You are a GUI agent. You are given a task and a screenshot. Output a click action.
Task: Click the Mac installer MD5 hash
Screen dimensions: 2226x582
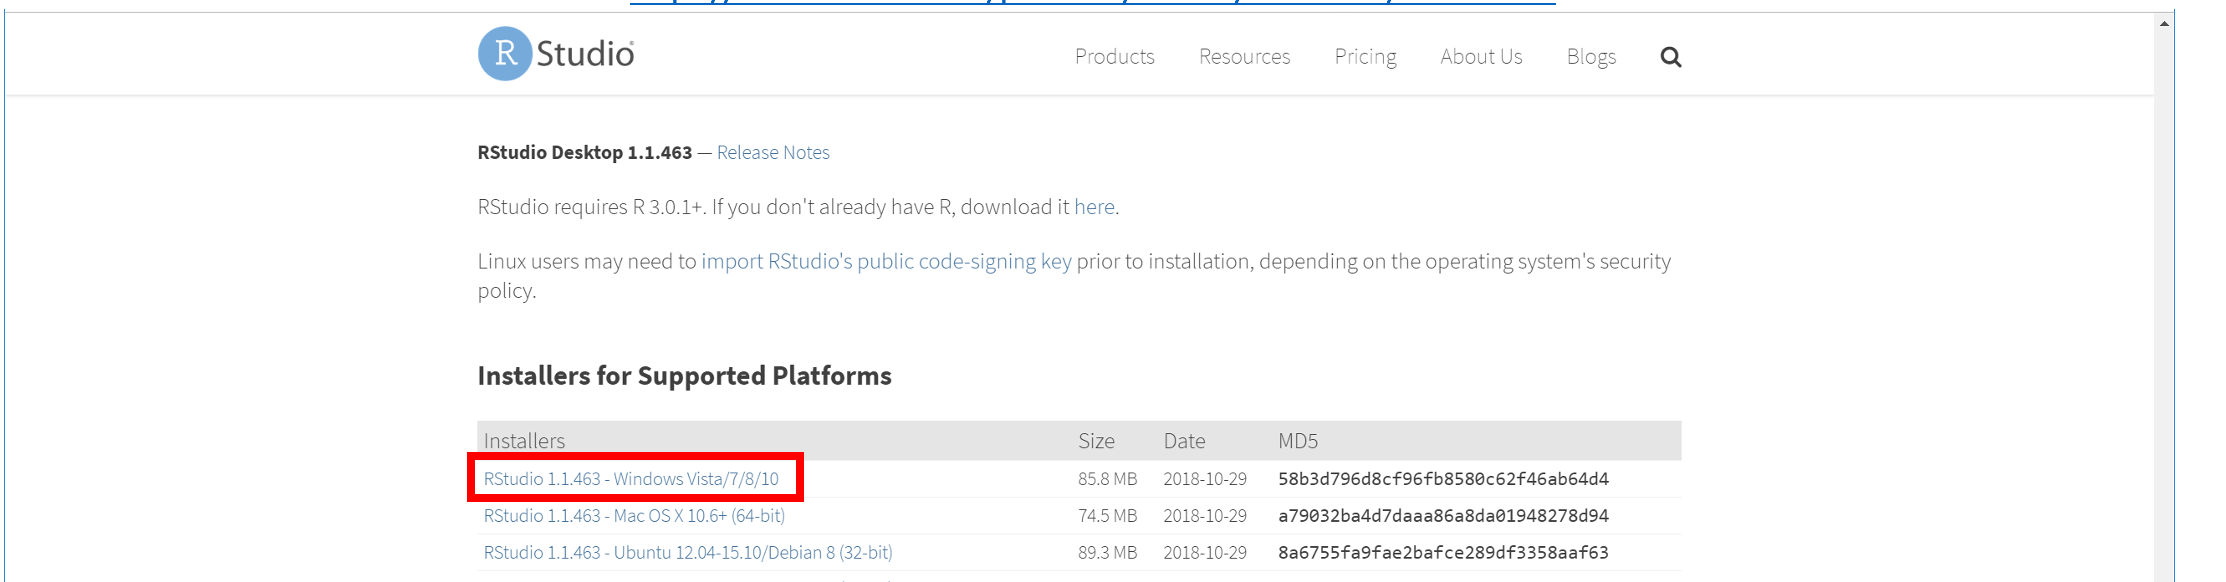pyautogui.click(x=1443, y=516)
